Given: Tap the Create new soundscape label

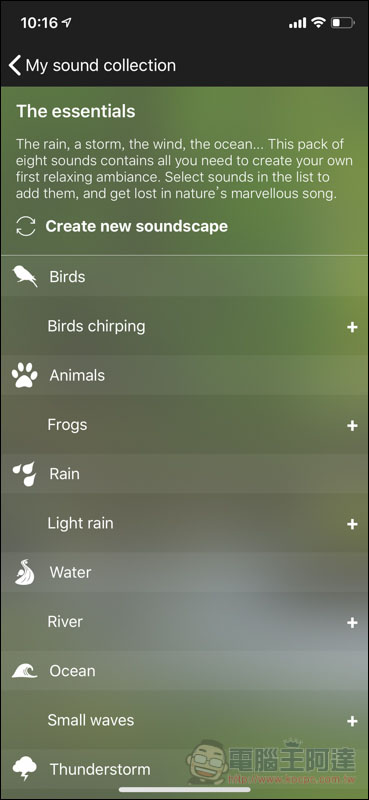Looking at the screenshot, I should (137, 226).
